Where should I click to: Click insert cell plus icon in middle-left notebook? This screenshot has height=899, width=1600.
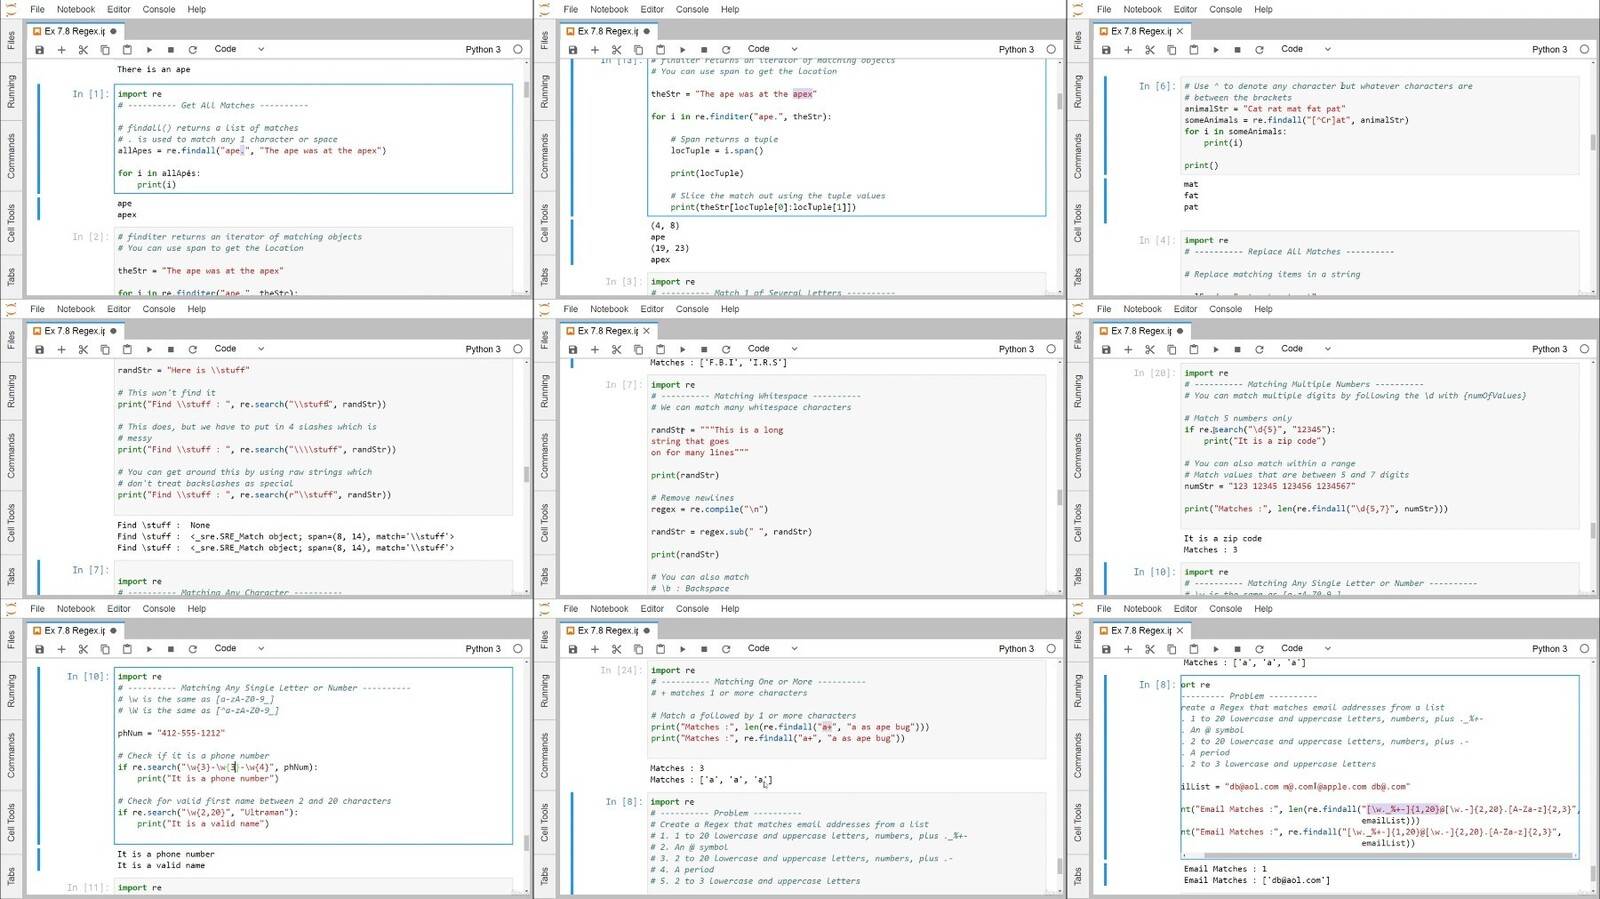pos(61,349)
